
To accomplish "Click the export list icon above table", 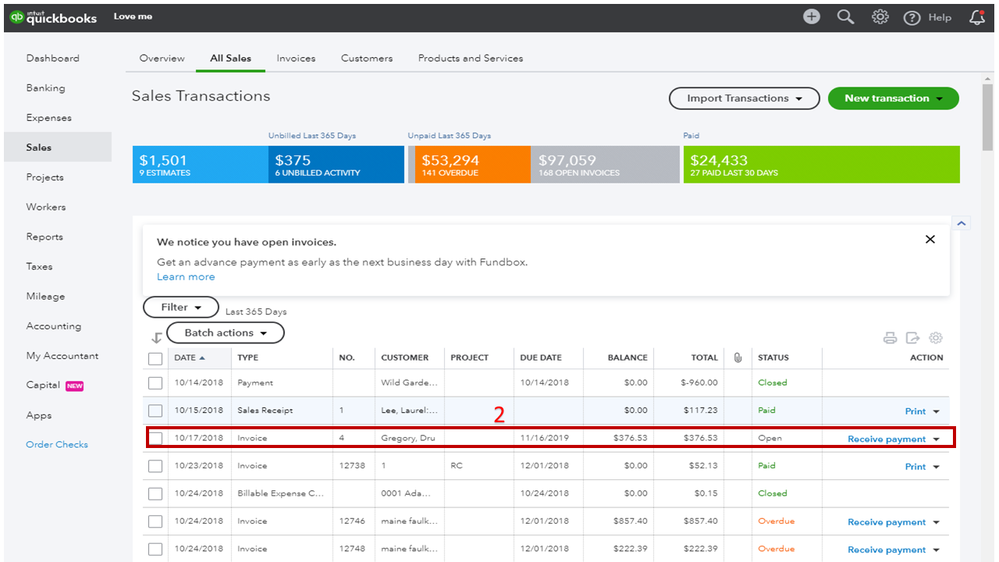I will (913, 339).
